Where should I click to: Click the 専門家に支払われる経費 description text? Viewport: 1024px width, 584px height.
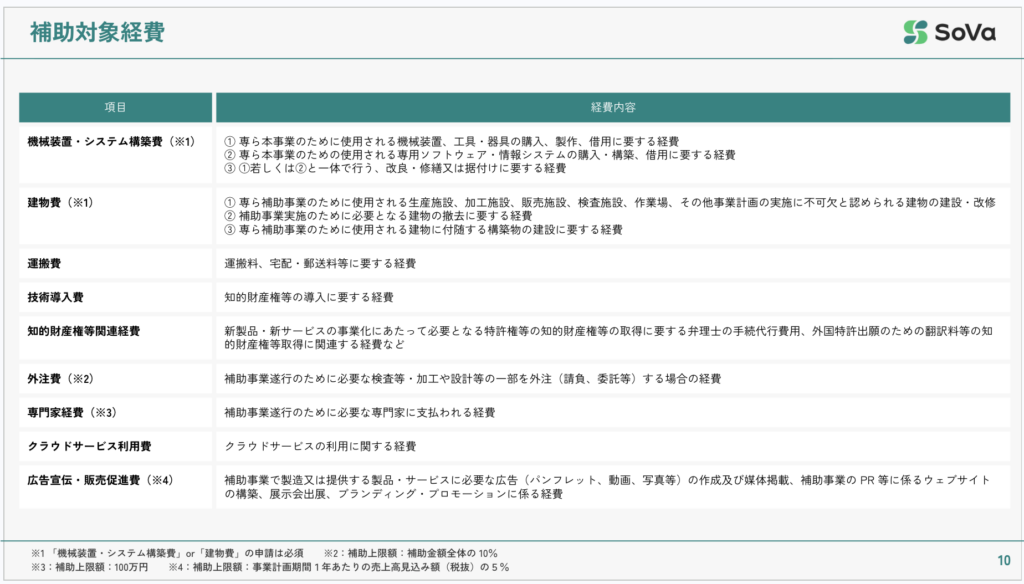pos(359,412)
